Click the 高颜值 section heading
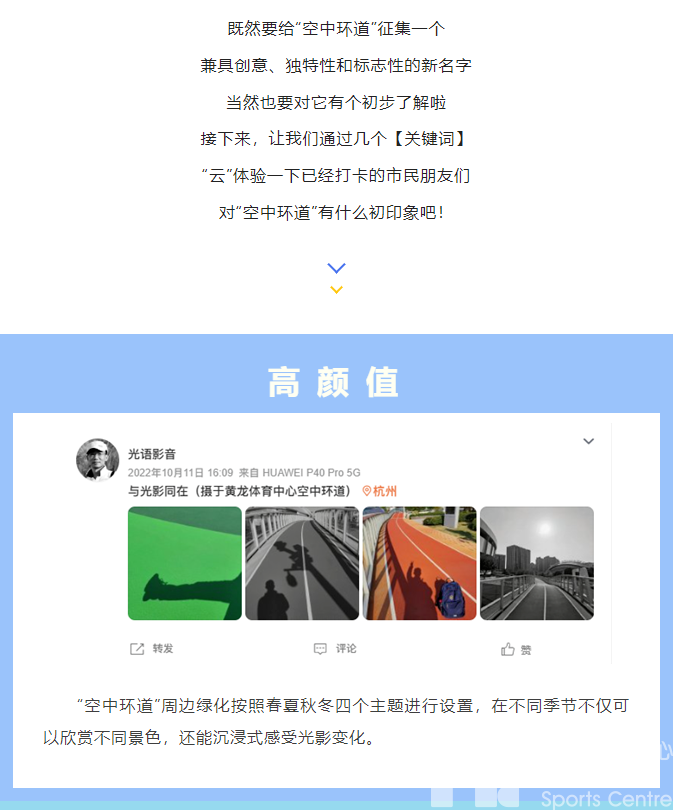Screen dimensions: 673x810 click(334, 382)
